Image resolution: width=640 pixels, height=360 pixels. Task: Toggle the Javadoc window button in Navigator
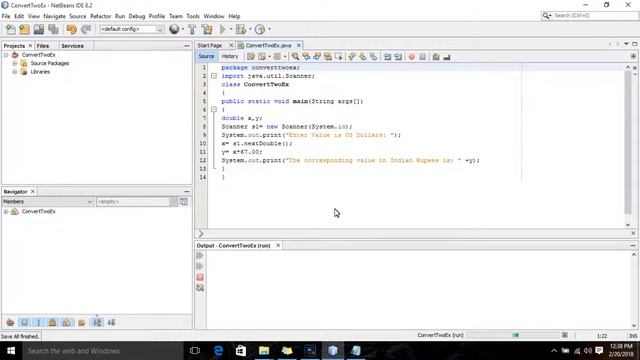click(x=184, y=202)
